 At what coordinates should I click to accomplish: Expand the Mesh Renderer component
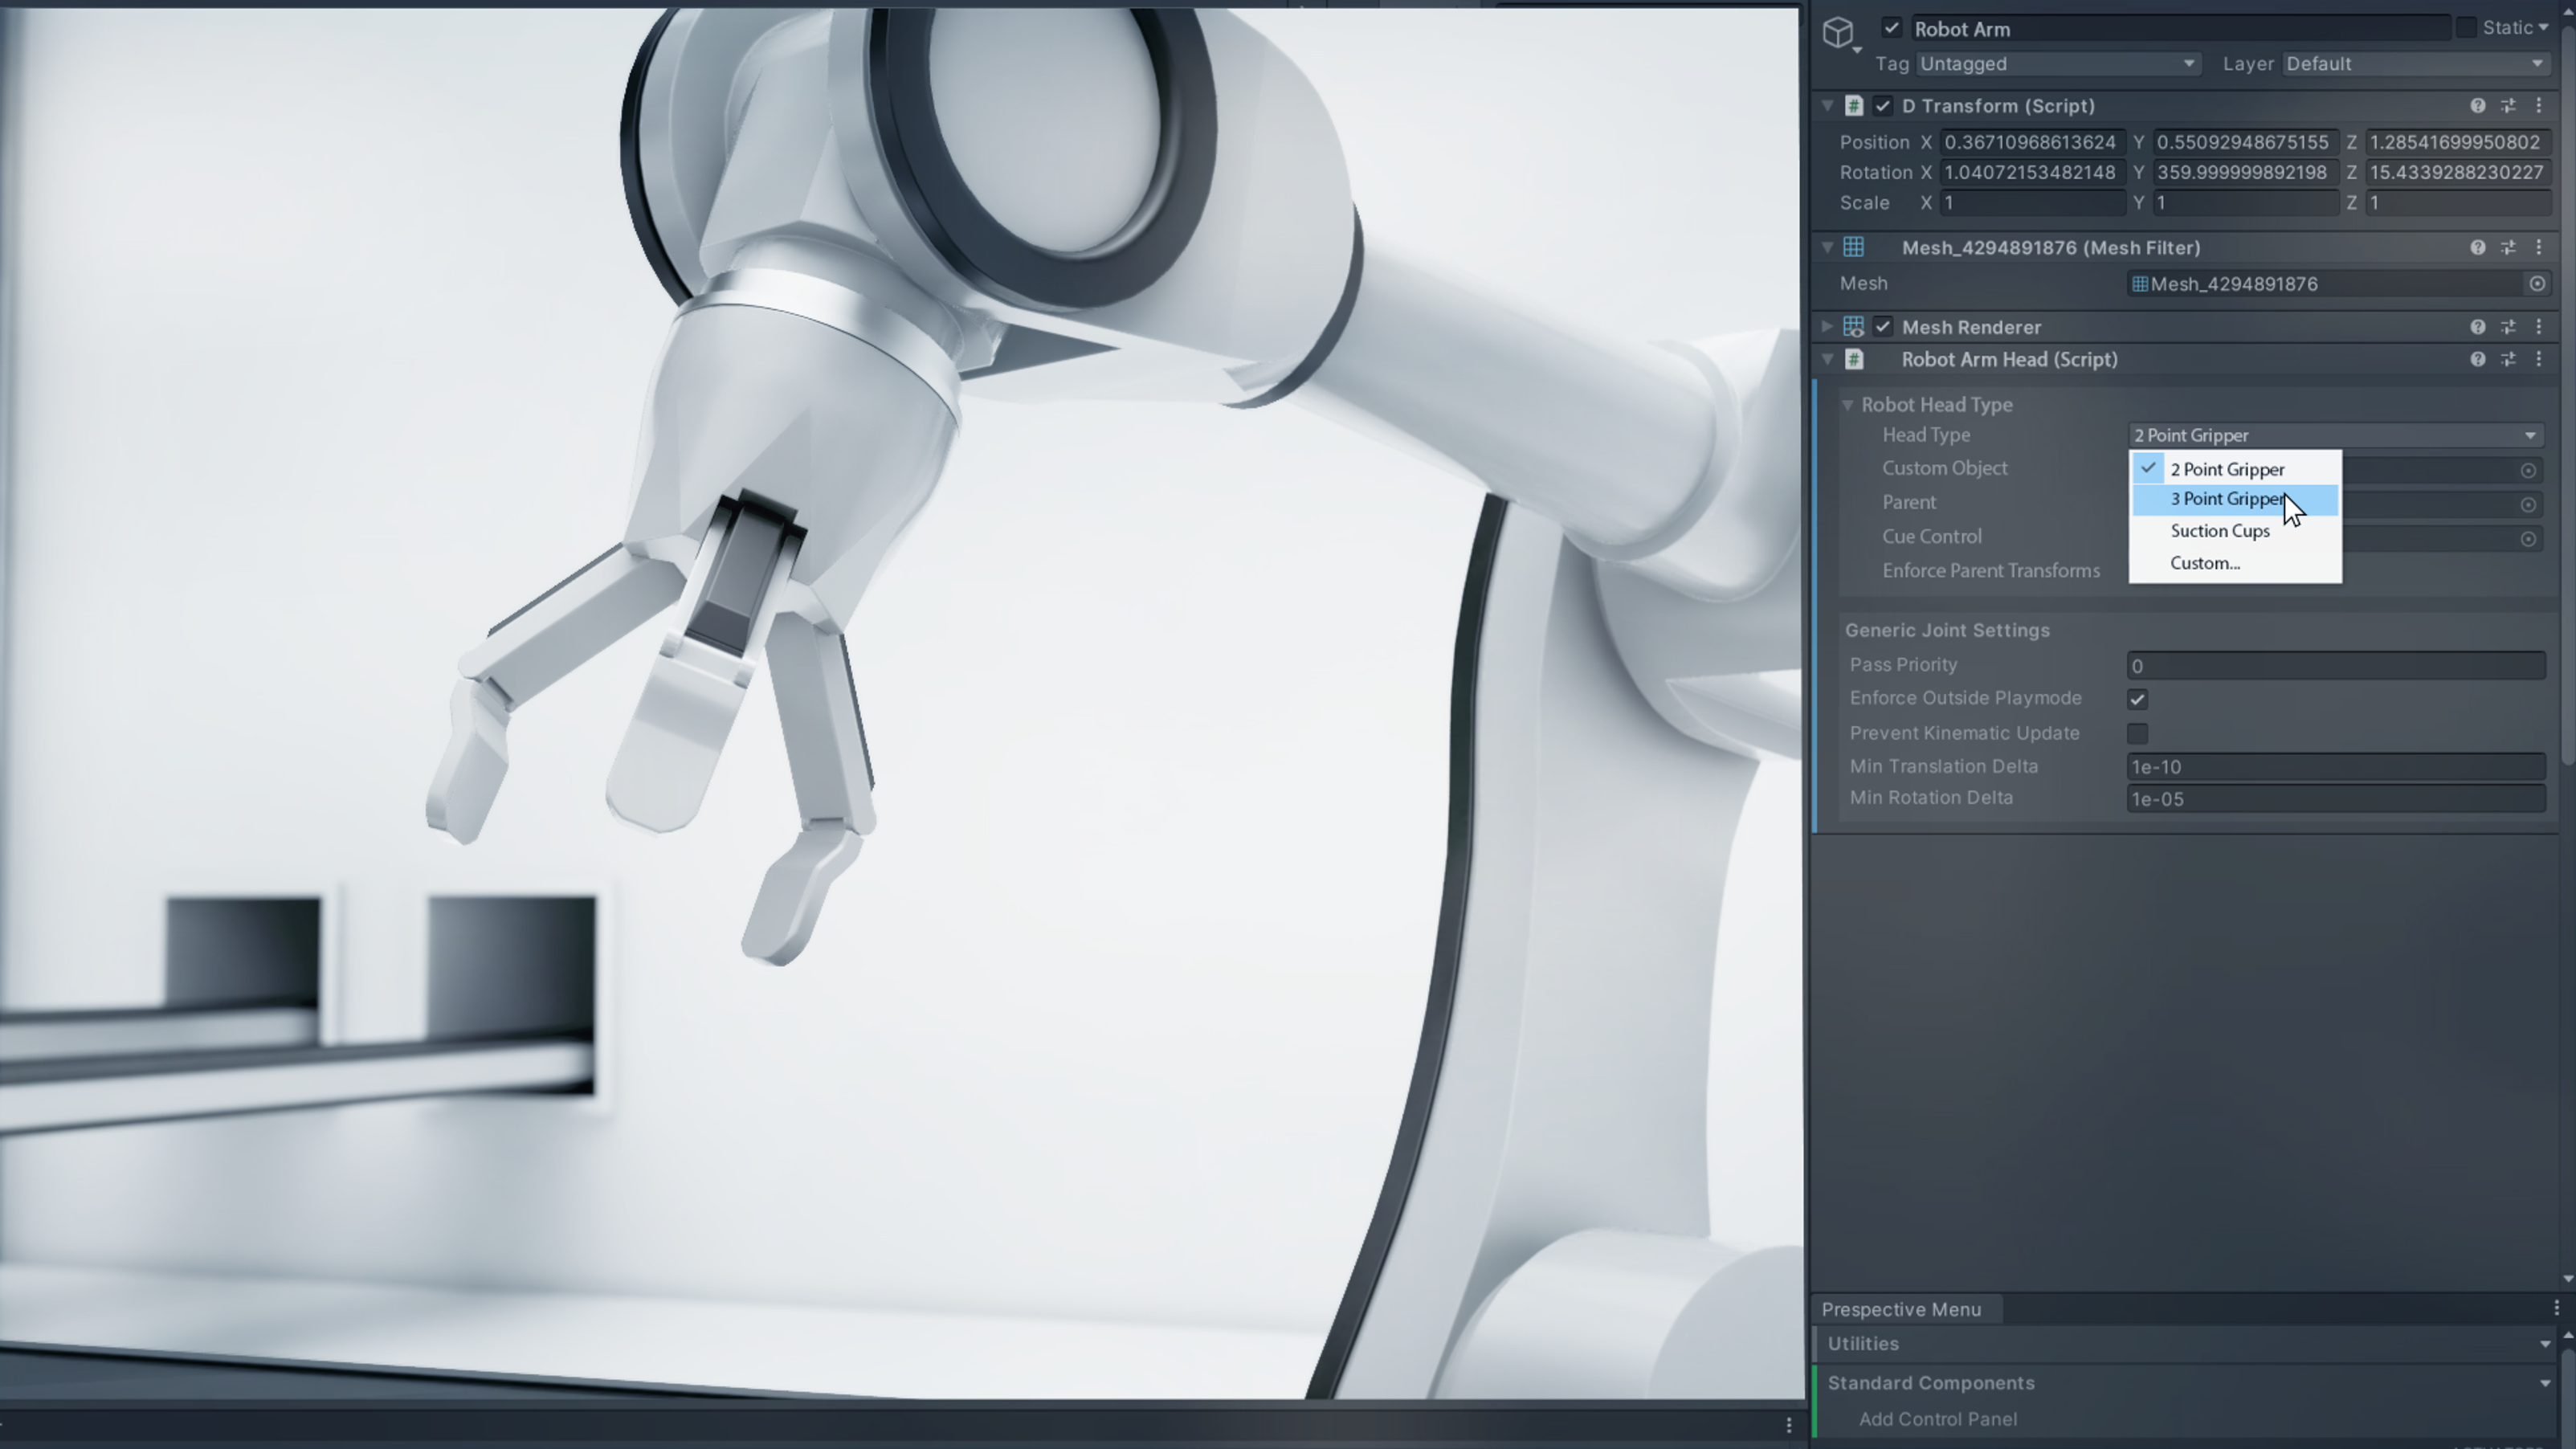tap(1827, 327)
